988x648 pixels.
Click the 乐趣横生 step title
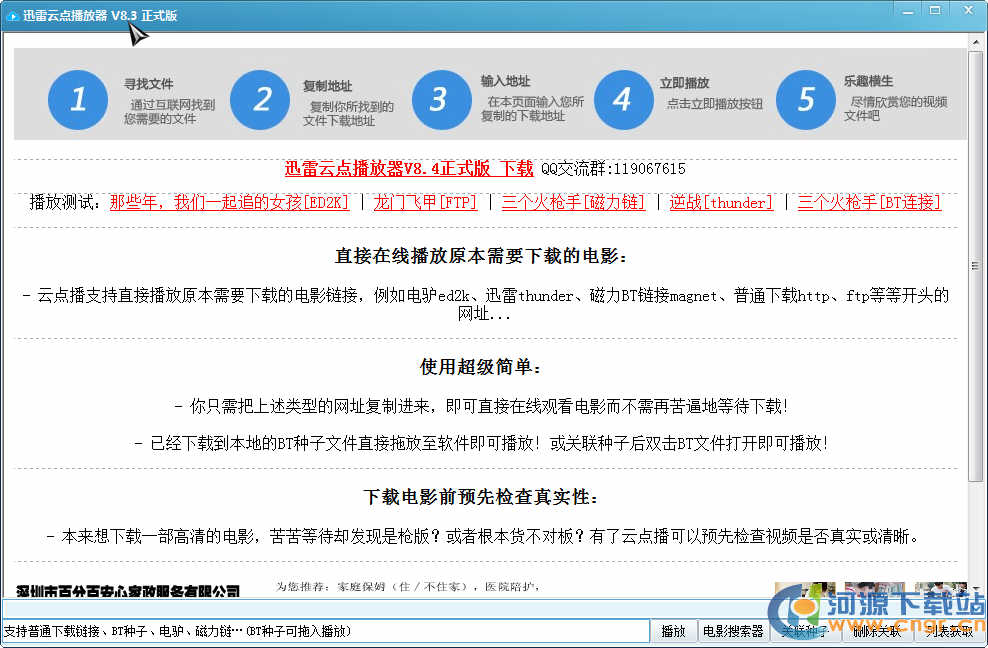[x=869, y=81]
